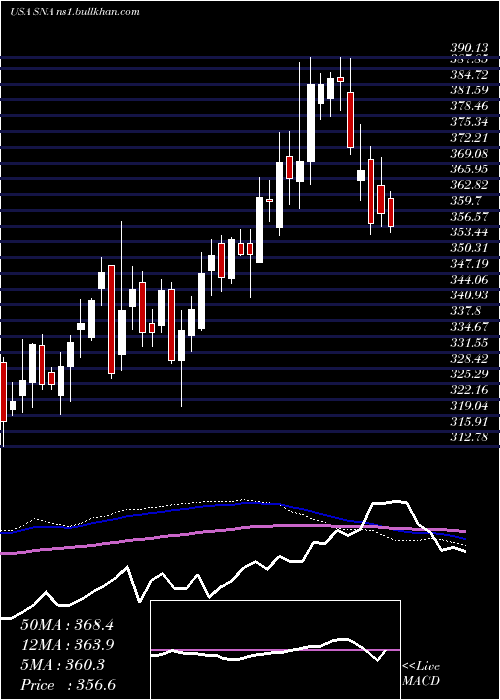The image size is (500, 700).
Task: Click the 359.7 price axis label
Action: (x=465, y=201)
